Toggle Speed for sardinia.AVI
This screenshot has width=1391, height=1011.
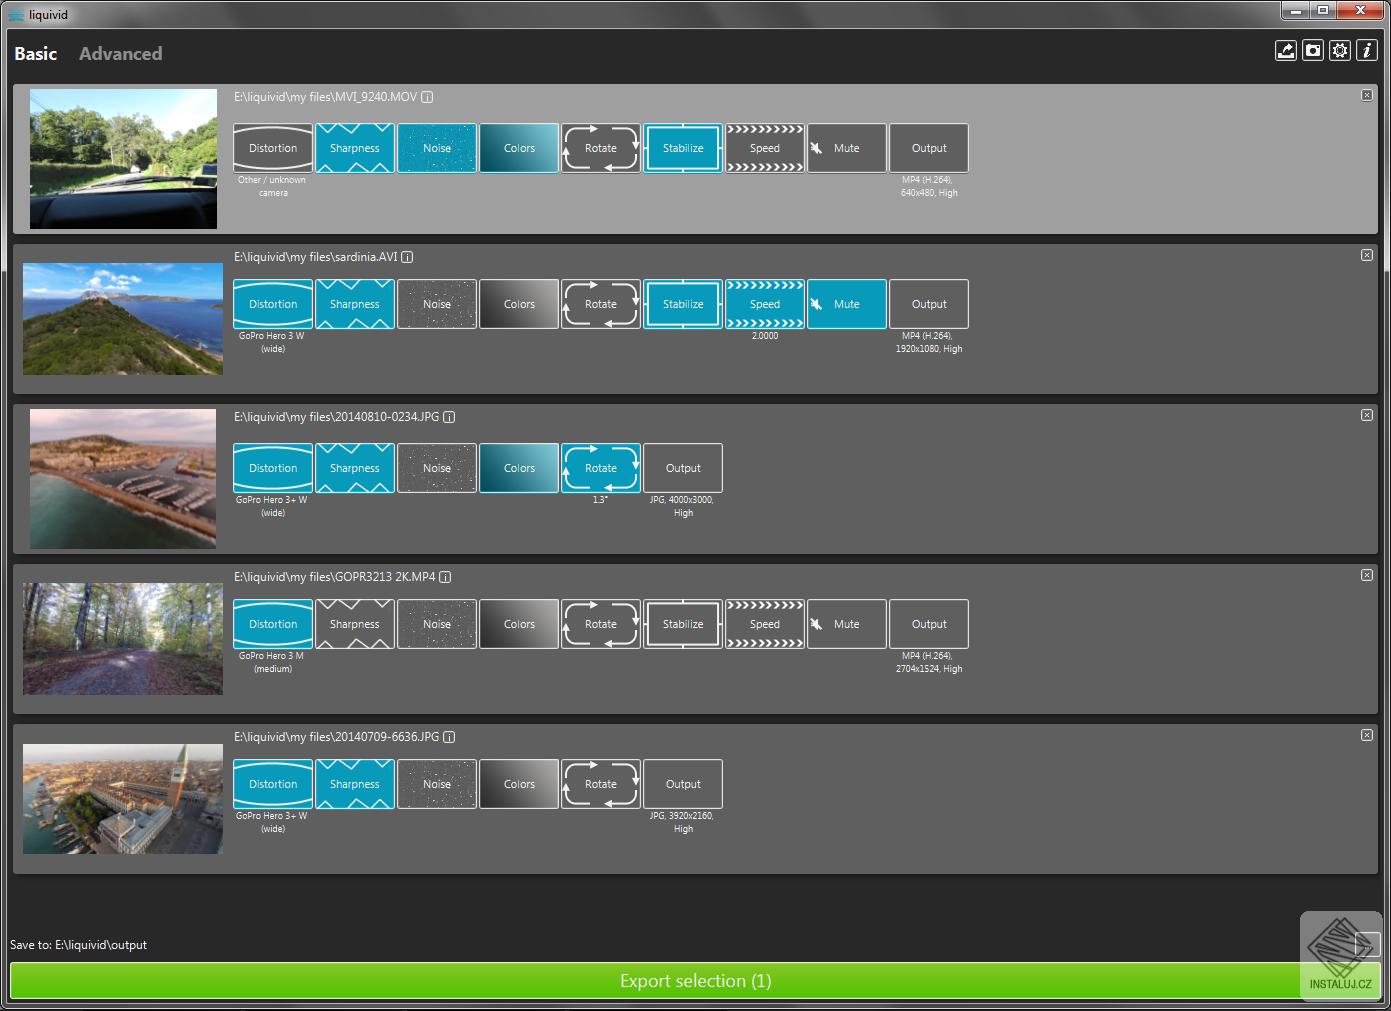point(765,304)
